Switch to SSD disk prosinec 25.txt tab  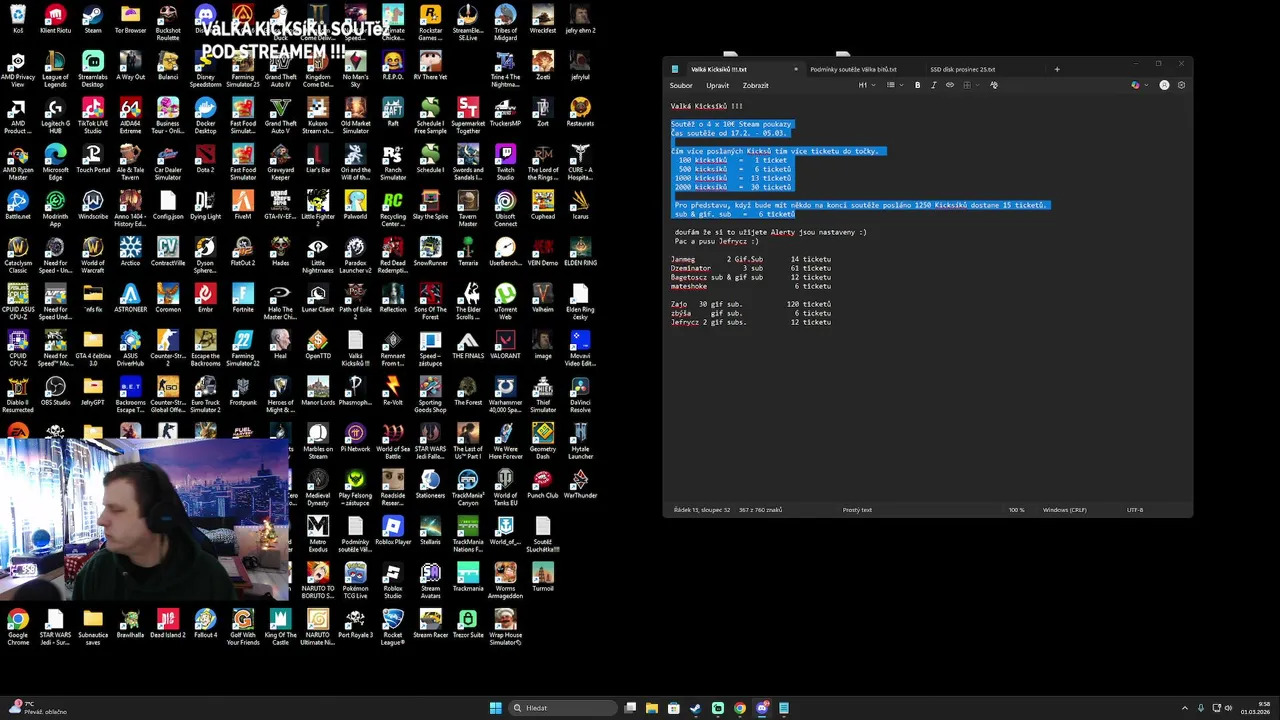(962, 69)
